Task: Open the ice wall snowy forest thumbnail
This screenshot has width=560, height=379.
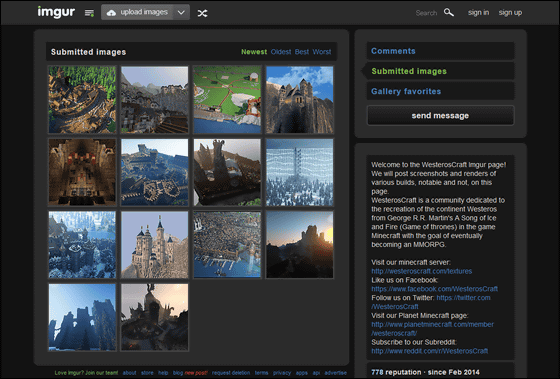Action: pos(300,172)
